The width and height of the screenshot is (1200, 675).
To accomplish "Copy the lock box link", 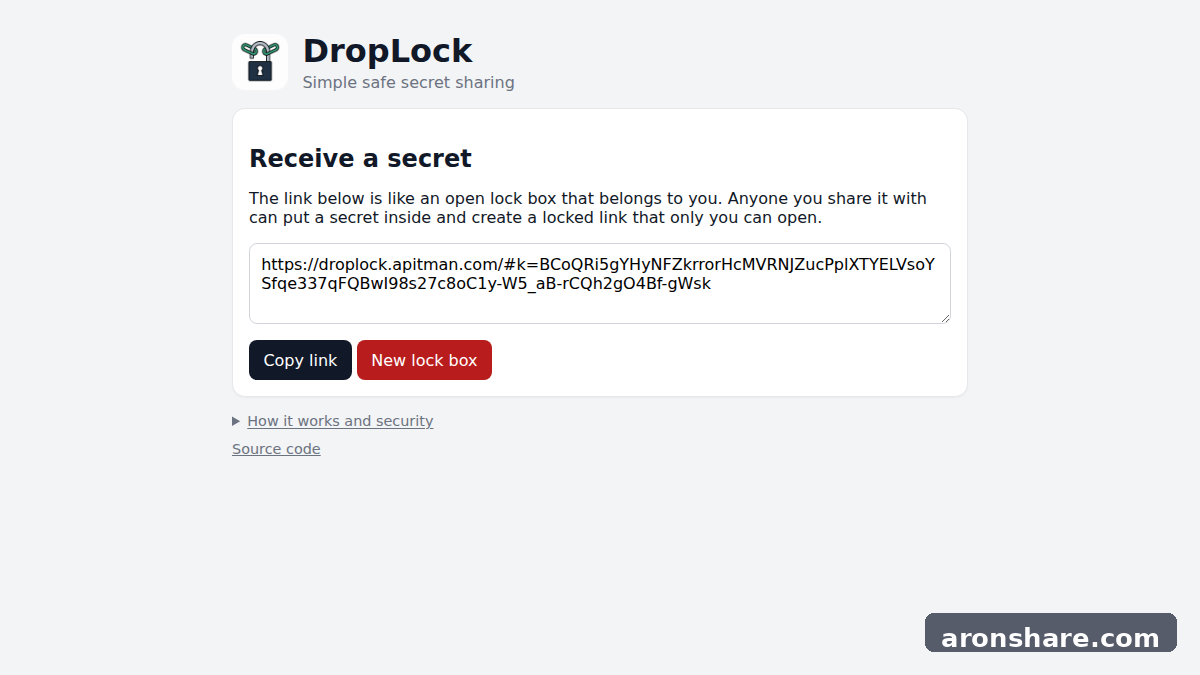I will (x=300, y=360).
